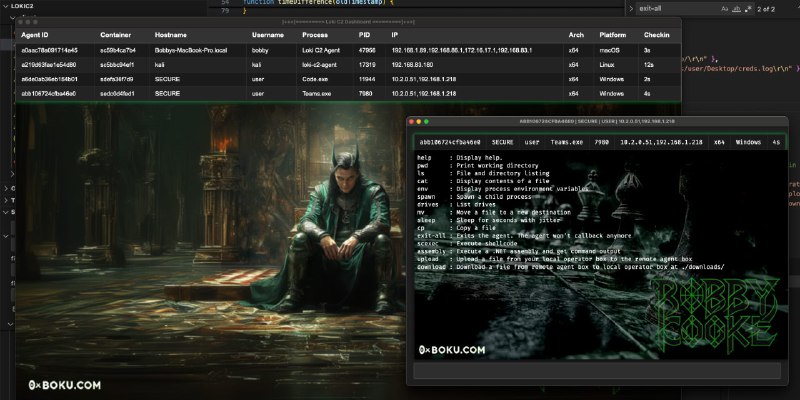Click the command input field in agent terminal
The height and width of the screenshot is (400, 800).
pyautogui.click(x=597, y=370)
